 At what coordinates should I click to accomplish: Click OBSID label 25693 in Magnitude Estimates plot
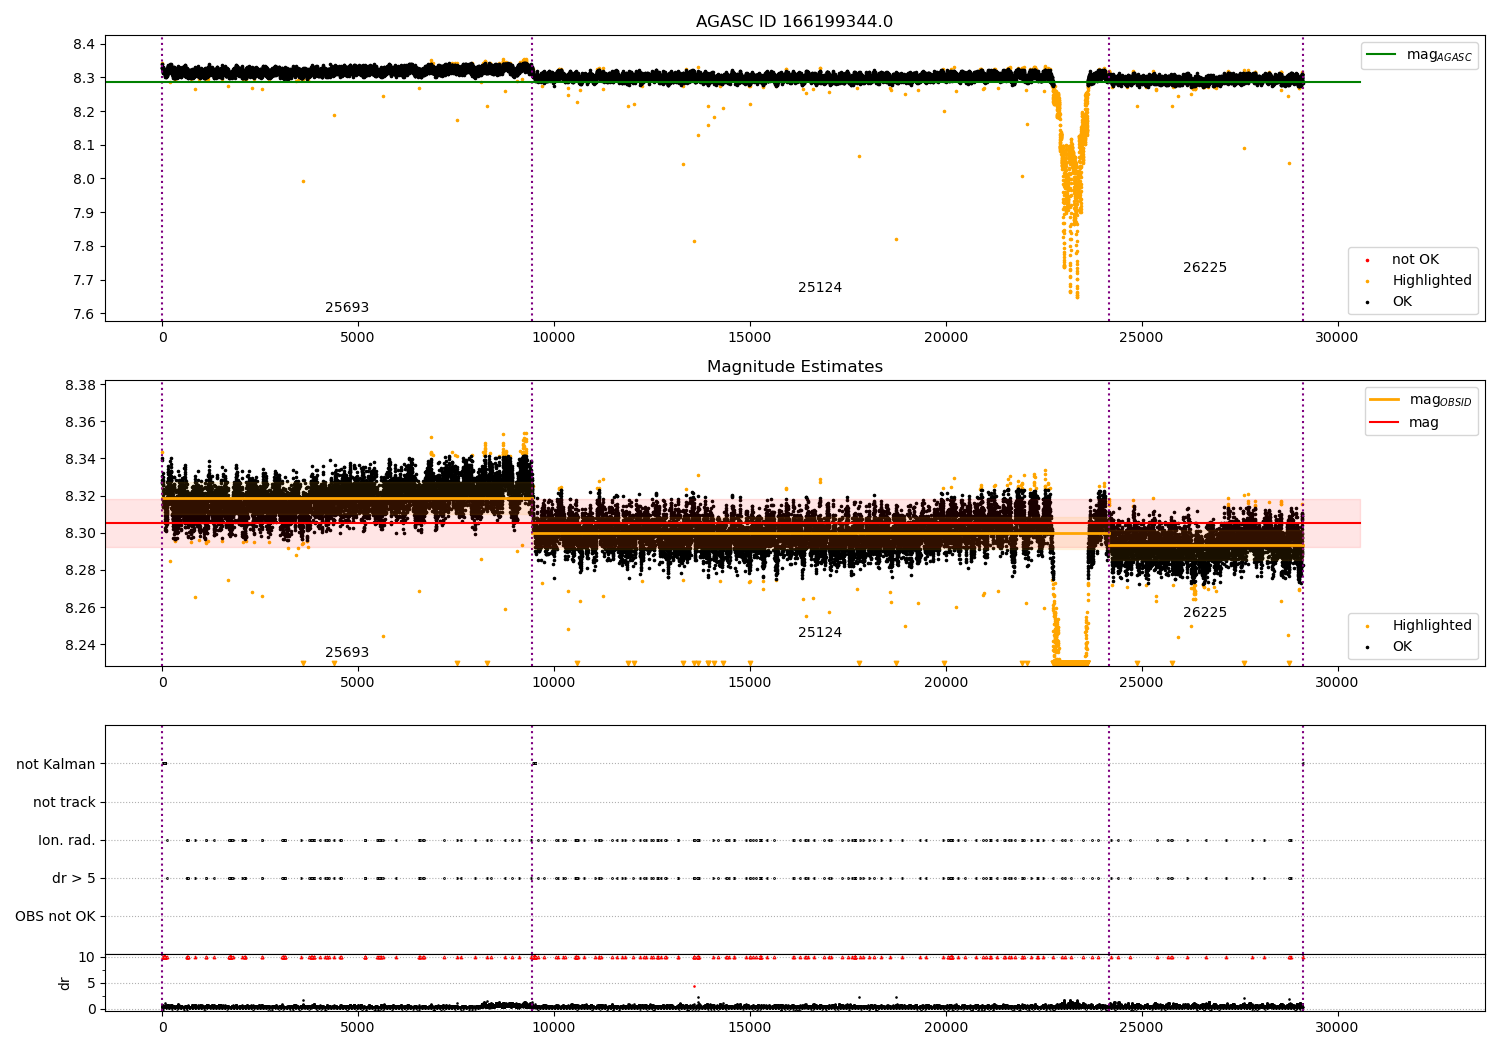[x=347, y=653]
